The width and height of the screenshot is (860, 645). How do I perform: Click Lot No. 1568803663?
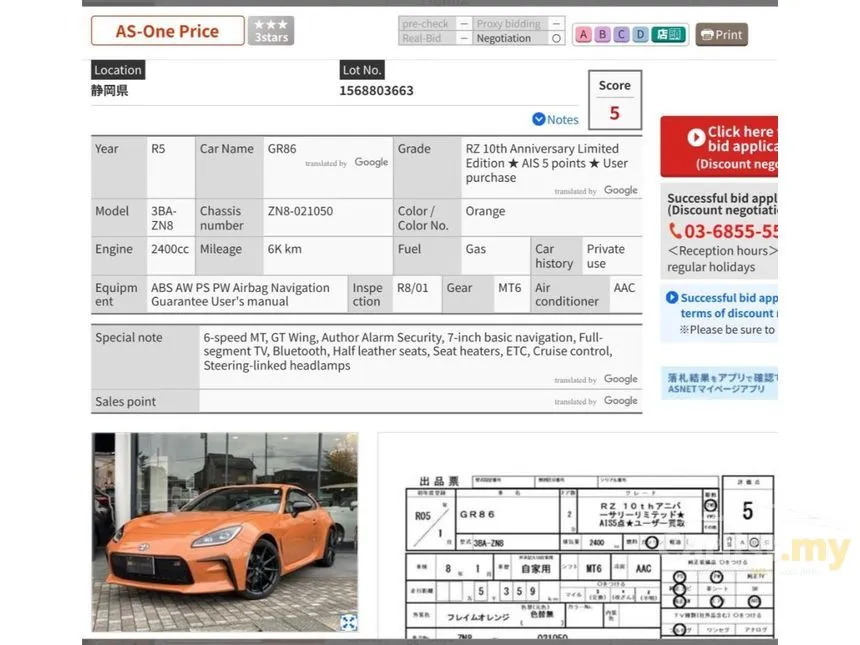click(376, 90)
